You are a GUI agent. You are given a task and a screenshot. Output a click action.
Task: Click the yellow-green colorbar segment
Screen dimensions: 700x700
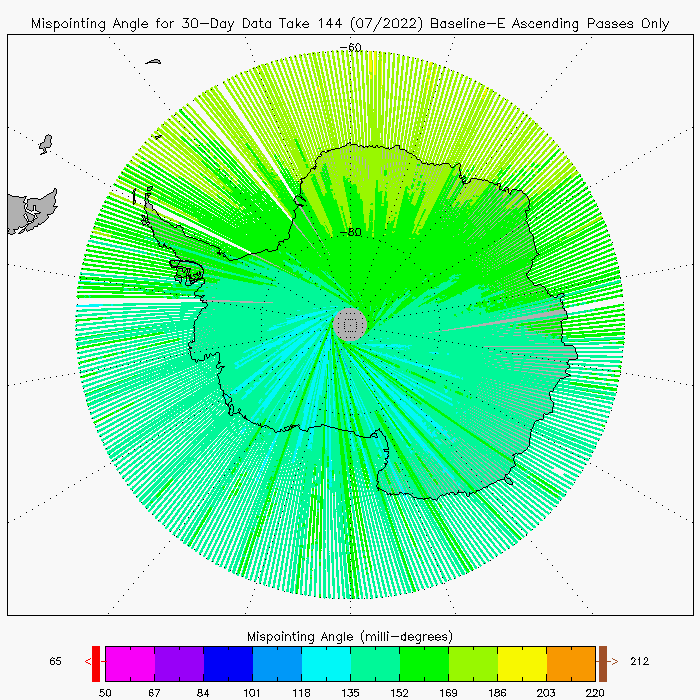pos(473,663)
